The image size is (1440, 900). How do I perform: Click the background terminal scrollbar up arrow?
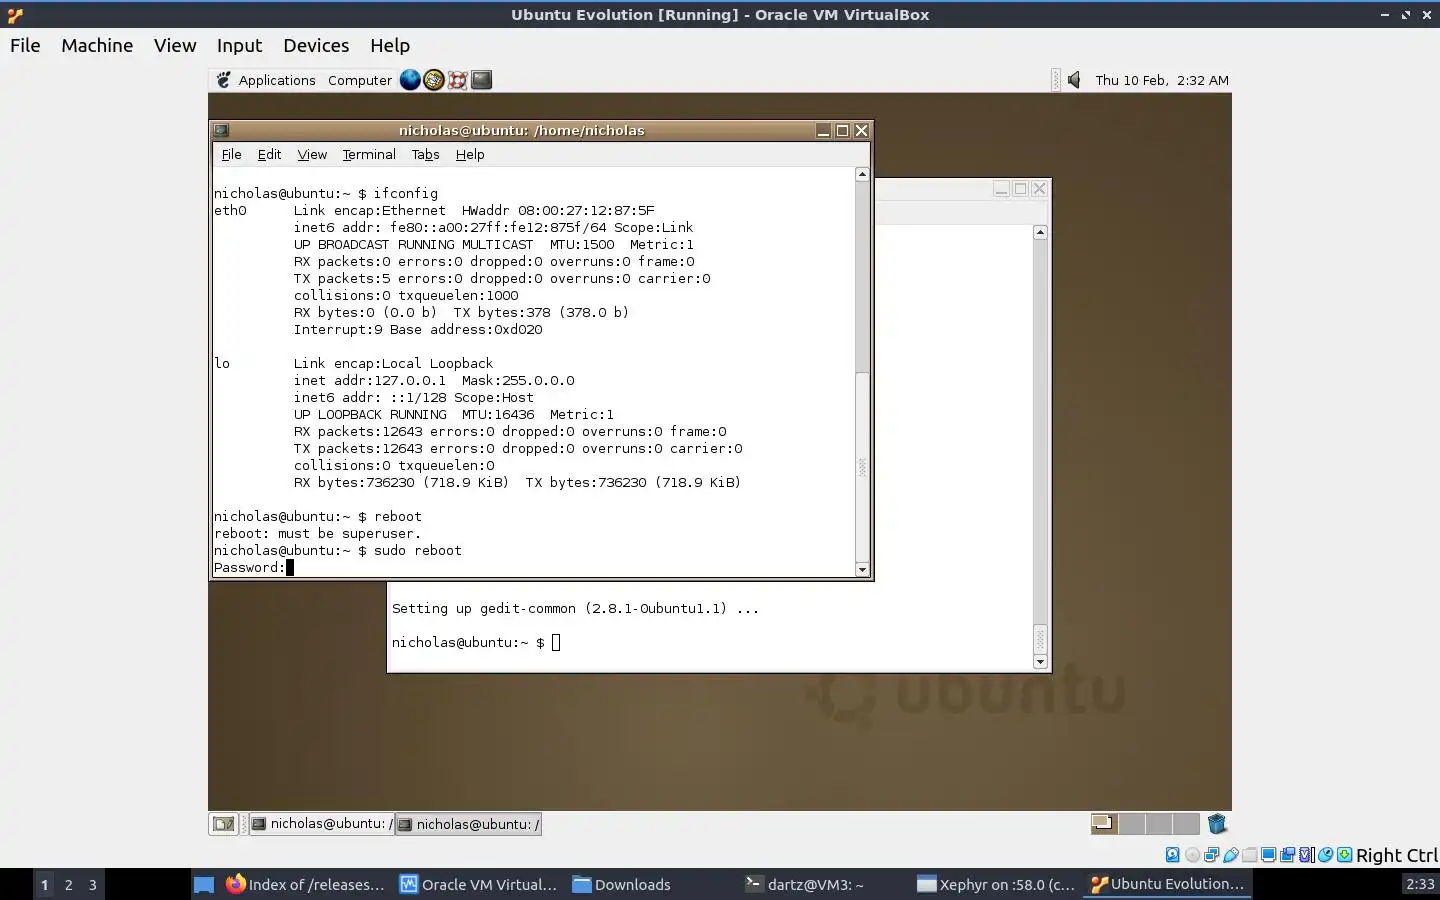(x=1040, y=232)
